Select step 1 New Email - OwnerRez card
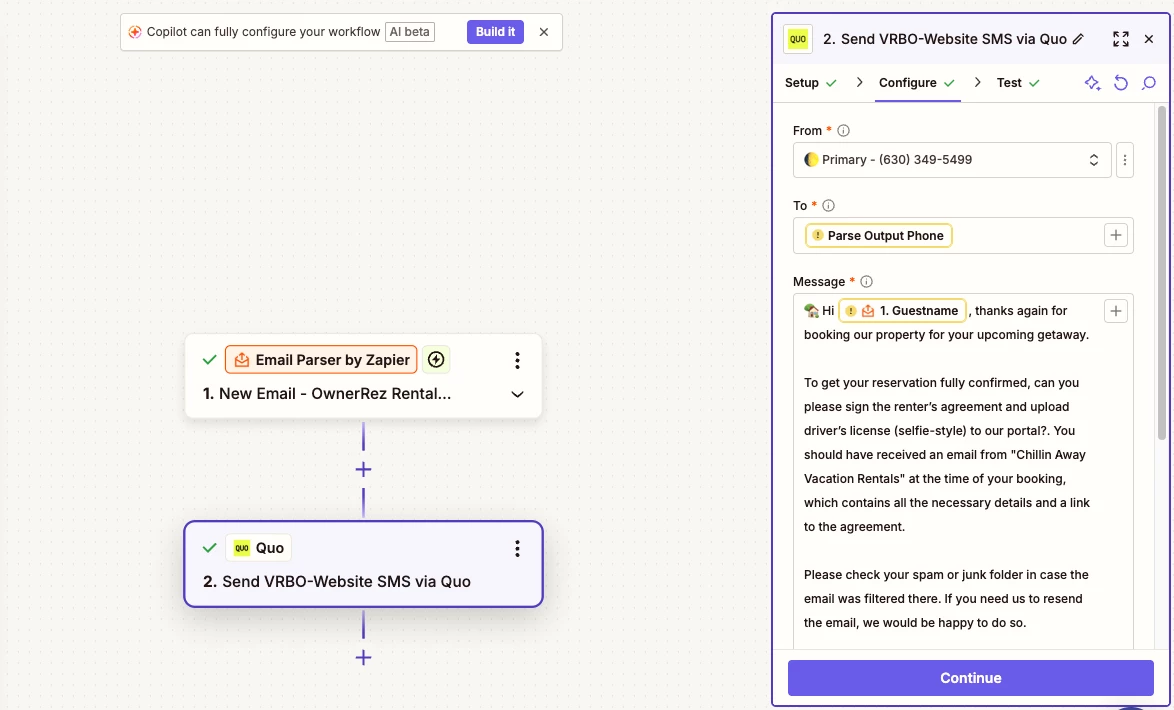 click(x=363, y=376)
